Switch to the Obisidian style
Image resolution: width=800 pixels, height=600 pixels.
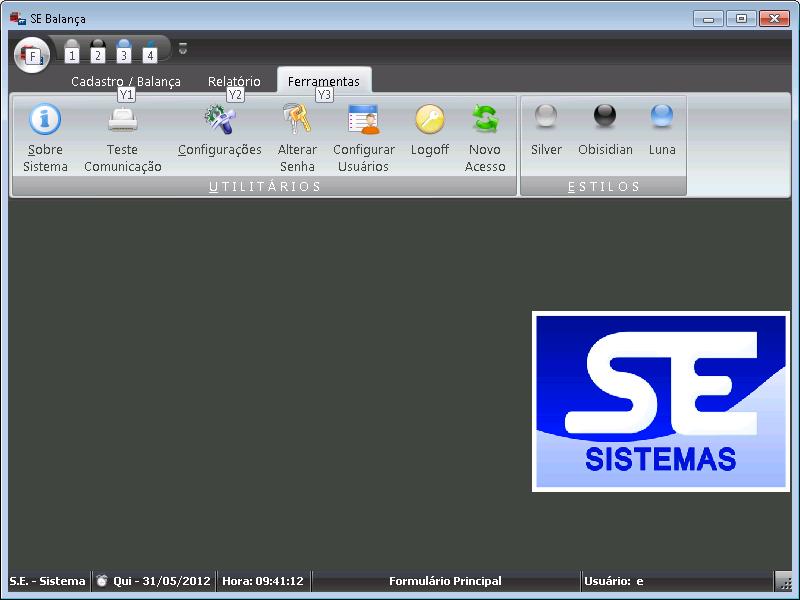click(x=605, y=118)
